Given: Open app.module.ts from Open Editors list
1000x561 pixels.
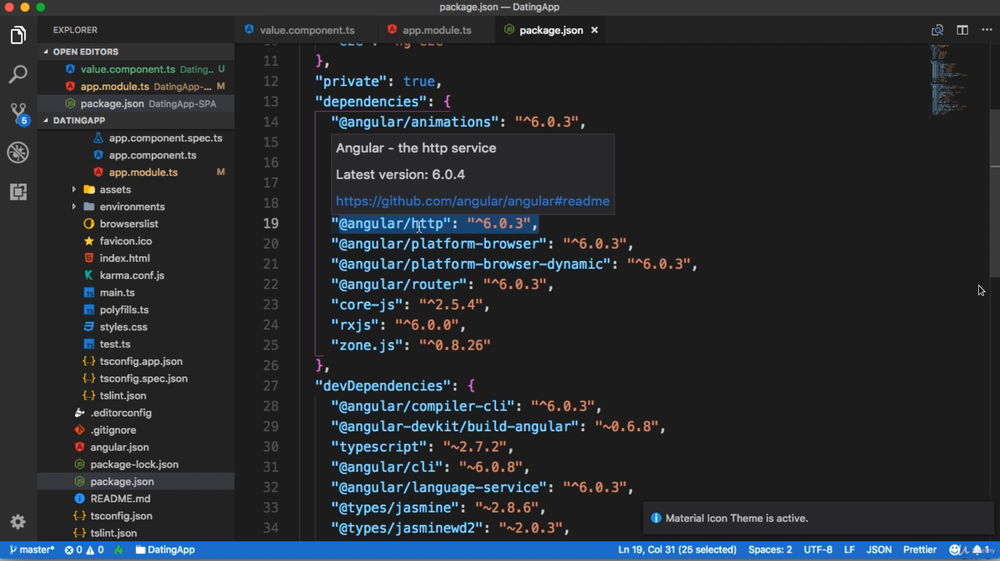Looking at the screenshot, I should point(136,86).
